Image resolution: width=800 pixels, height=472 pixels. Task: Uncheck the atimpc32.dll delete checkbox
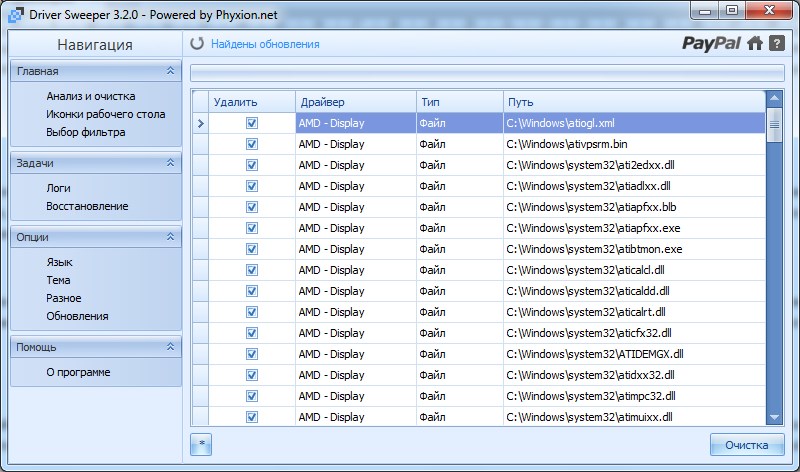252,396
